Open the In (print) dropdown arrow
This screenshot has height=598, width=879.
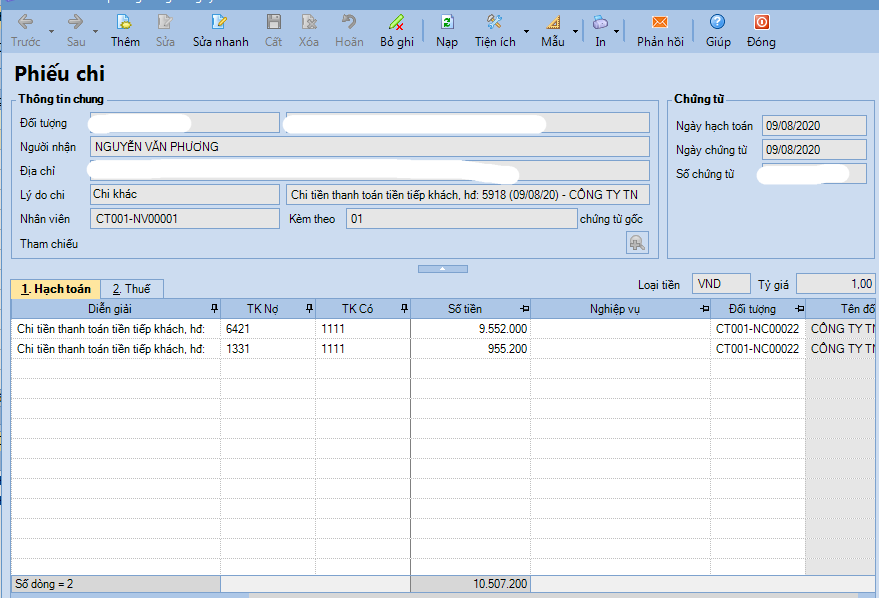click(x=617, y=31)
